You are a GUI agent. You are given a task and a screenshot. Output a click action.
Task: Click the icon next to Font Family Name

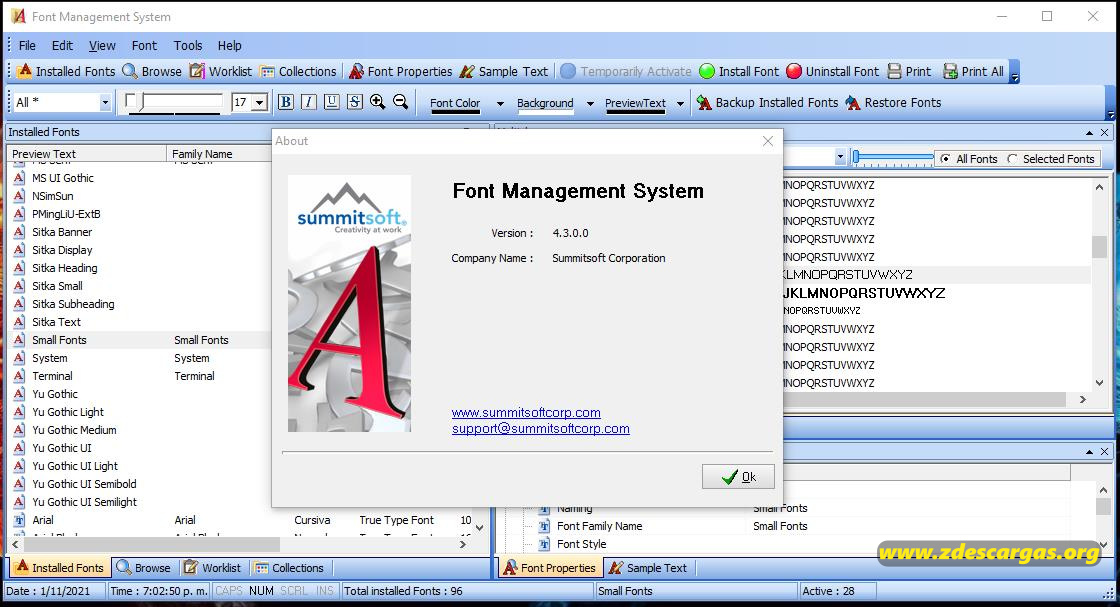click(544, 526)
